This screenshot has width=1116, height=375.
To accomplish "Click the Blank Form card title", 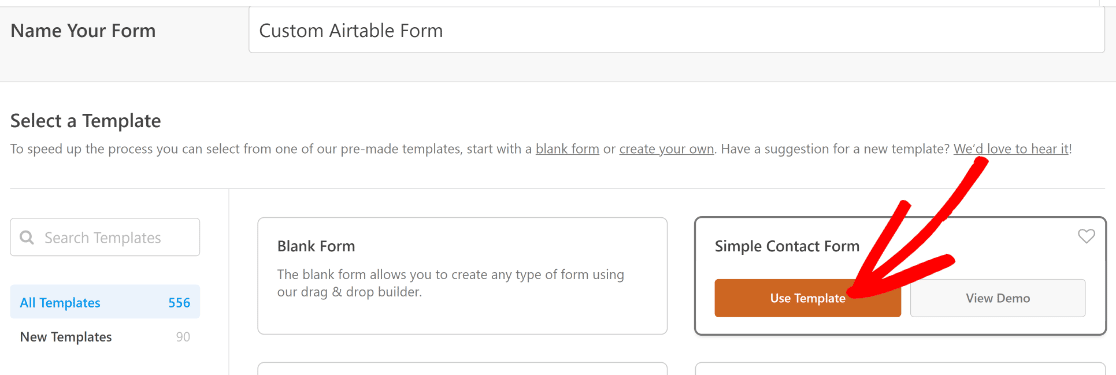I will pos(316,247).
